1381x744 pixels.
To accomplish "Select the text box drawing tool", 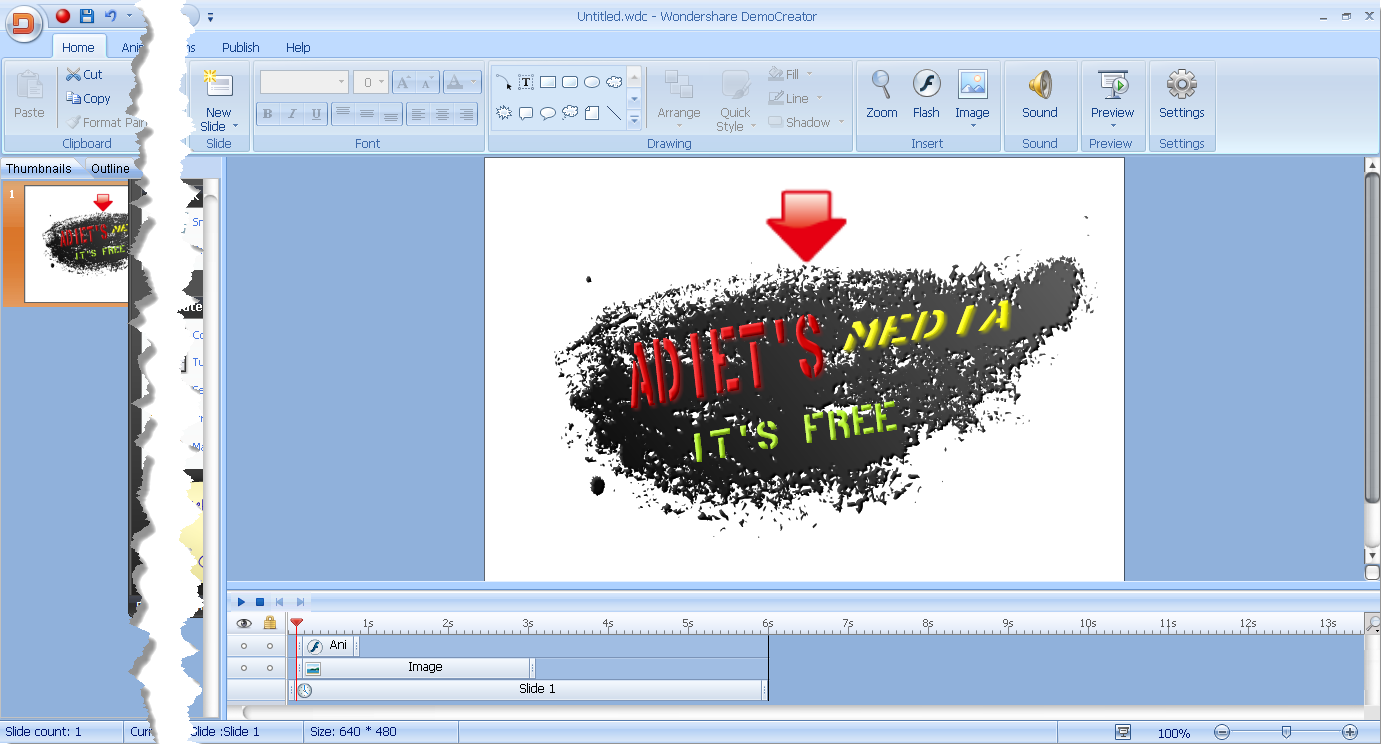I will click(526, 82).
